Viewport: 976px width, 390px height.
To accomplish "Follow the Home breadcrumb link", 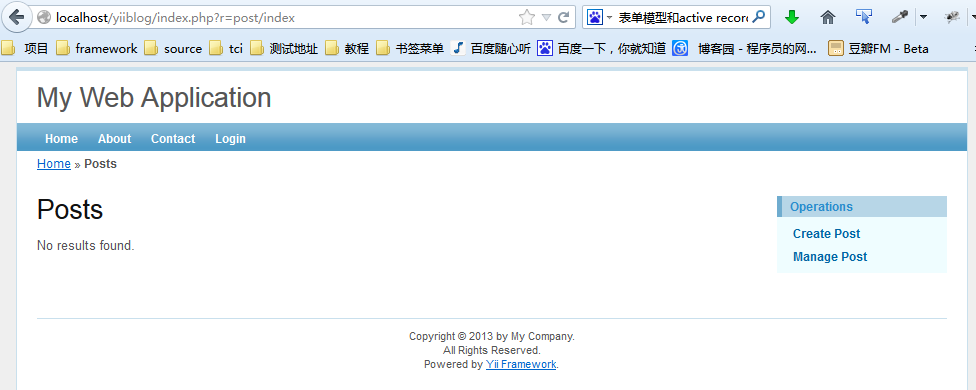I will 54,164.
